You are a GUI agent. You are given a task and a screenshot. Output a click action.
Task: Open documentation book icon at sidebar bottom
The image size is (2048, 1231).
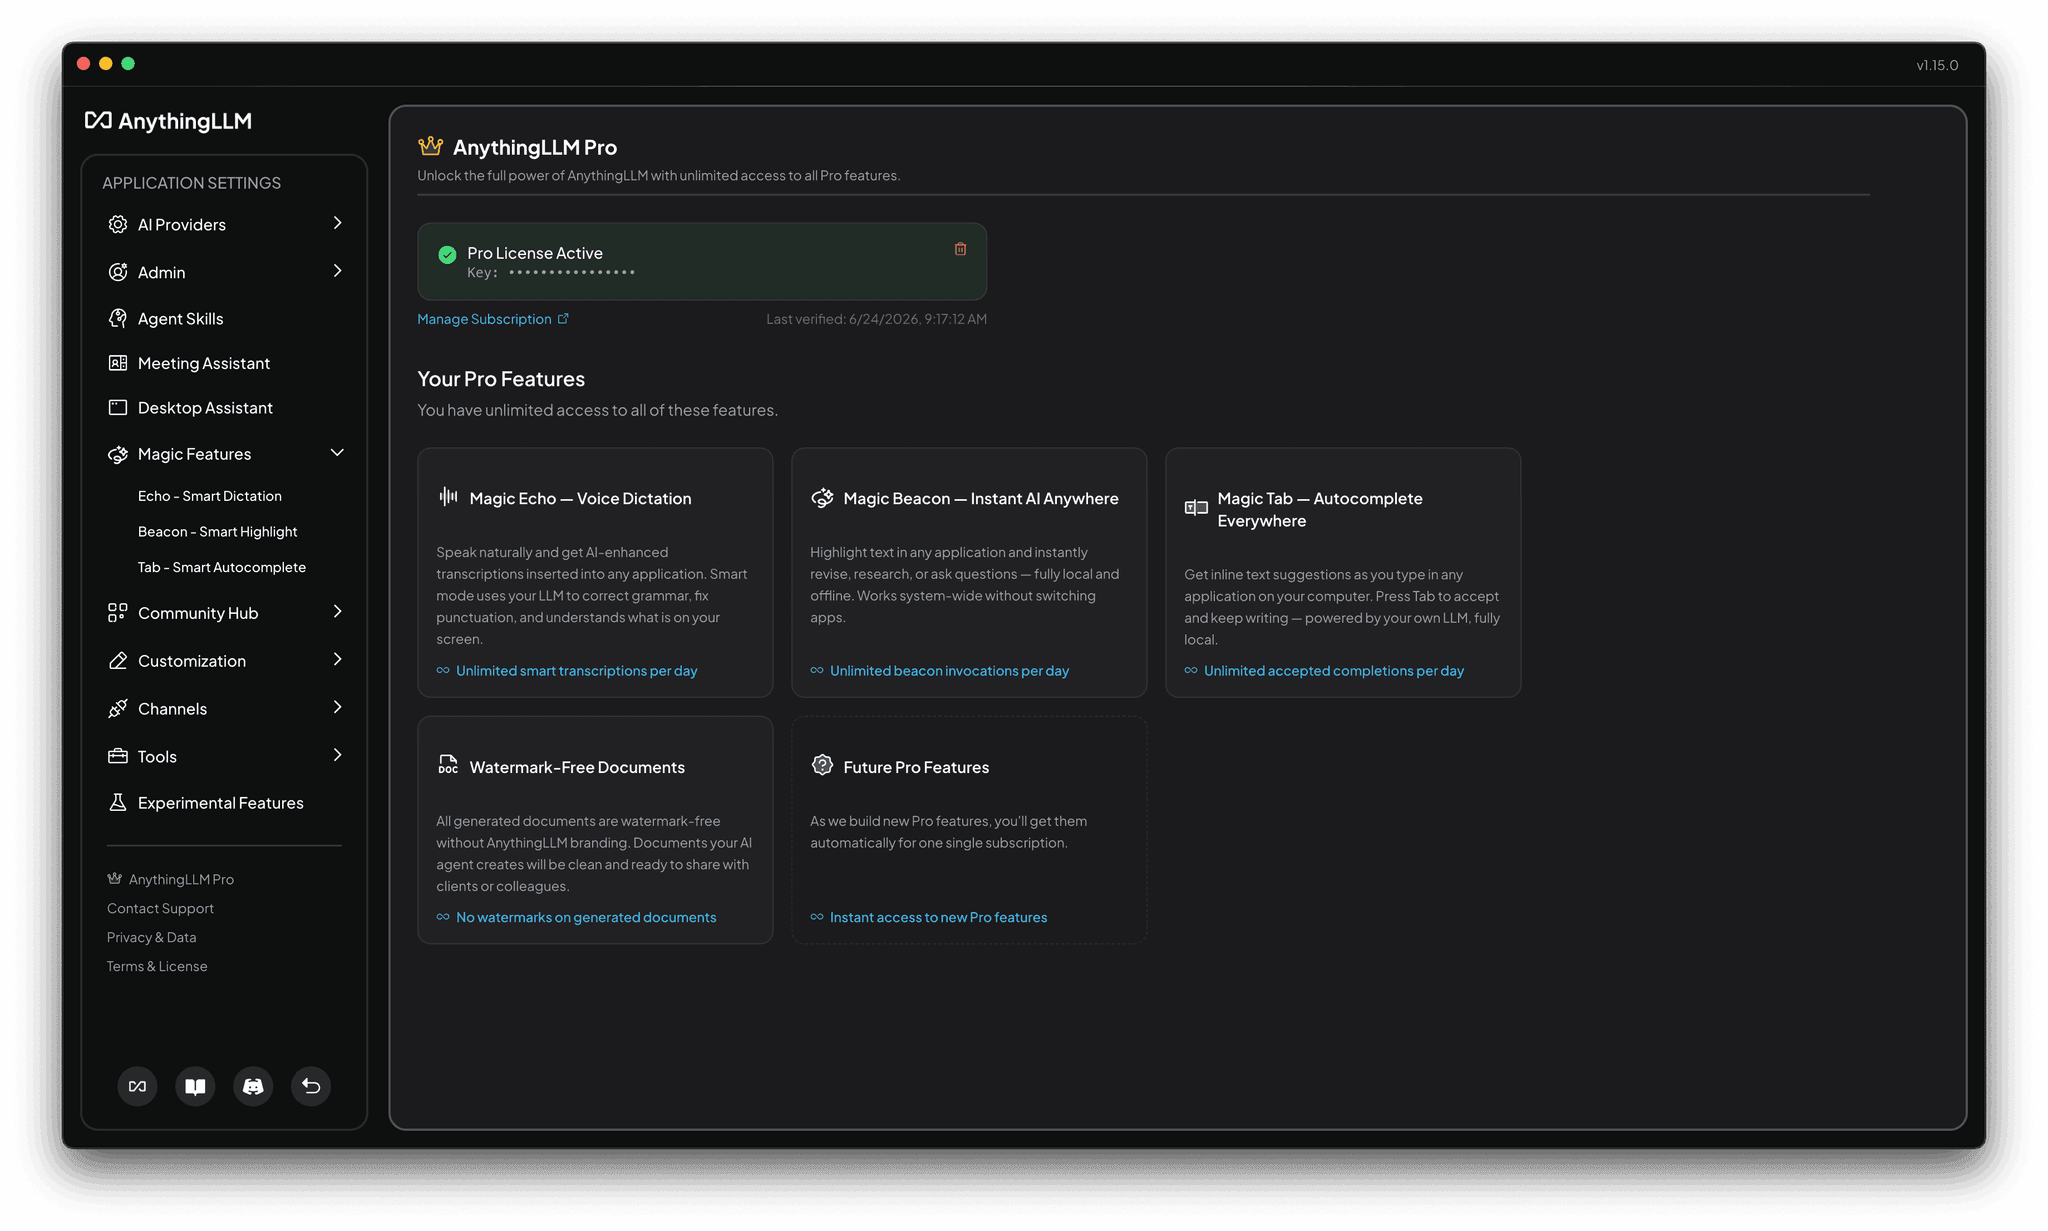point(195,1086)
